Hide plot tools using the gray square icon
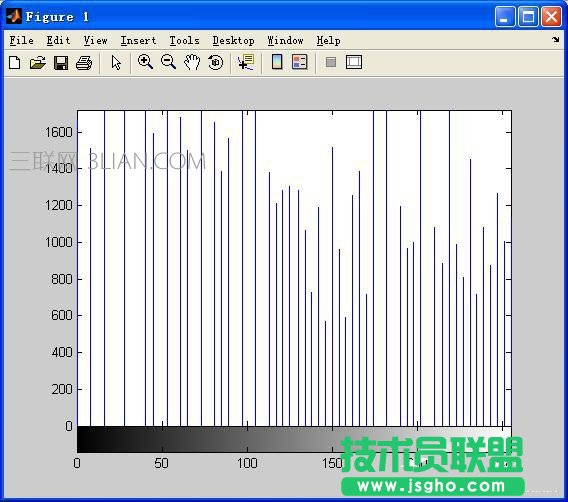Image resolution: width=568 pixels, height=502 pixels. (331, 62)
